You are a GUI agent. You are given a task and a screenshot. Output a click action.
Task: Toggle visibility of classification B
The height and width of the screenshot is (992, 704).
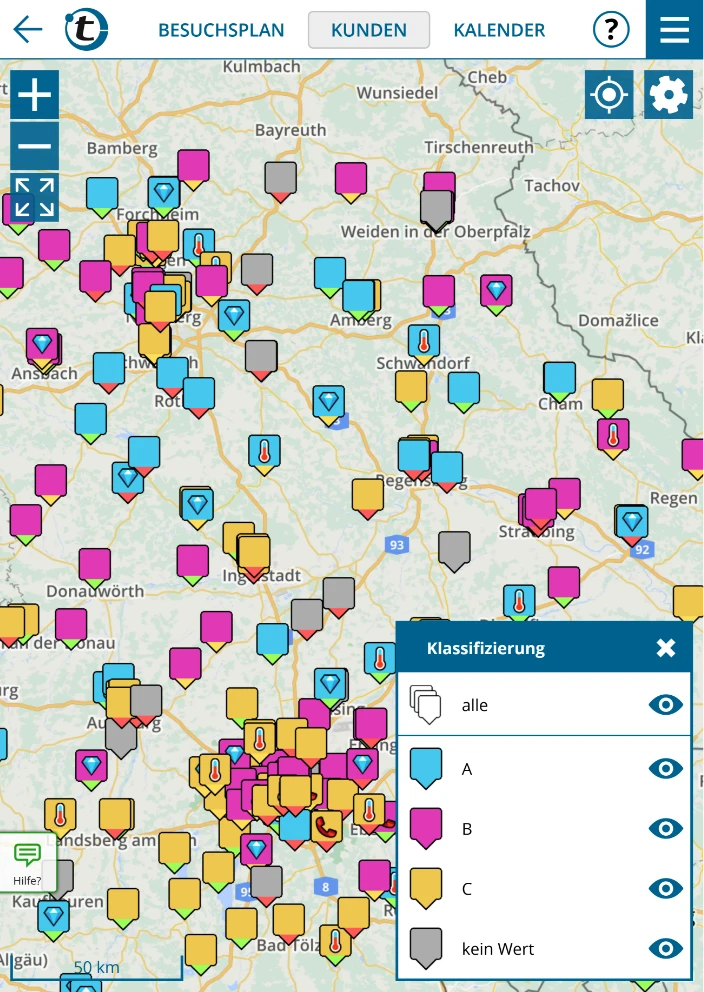click(665, 828)
